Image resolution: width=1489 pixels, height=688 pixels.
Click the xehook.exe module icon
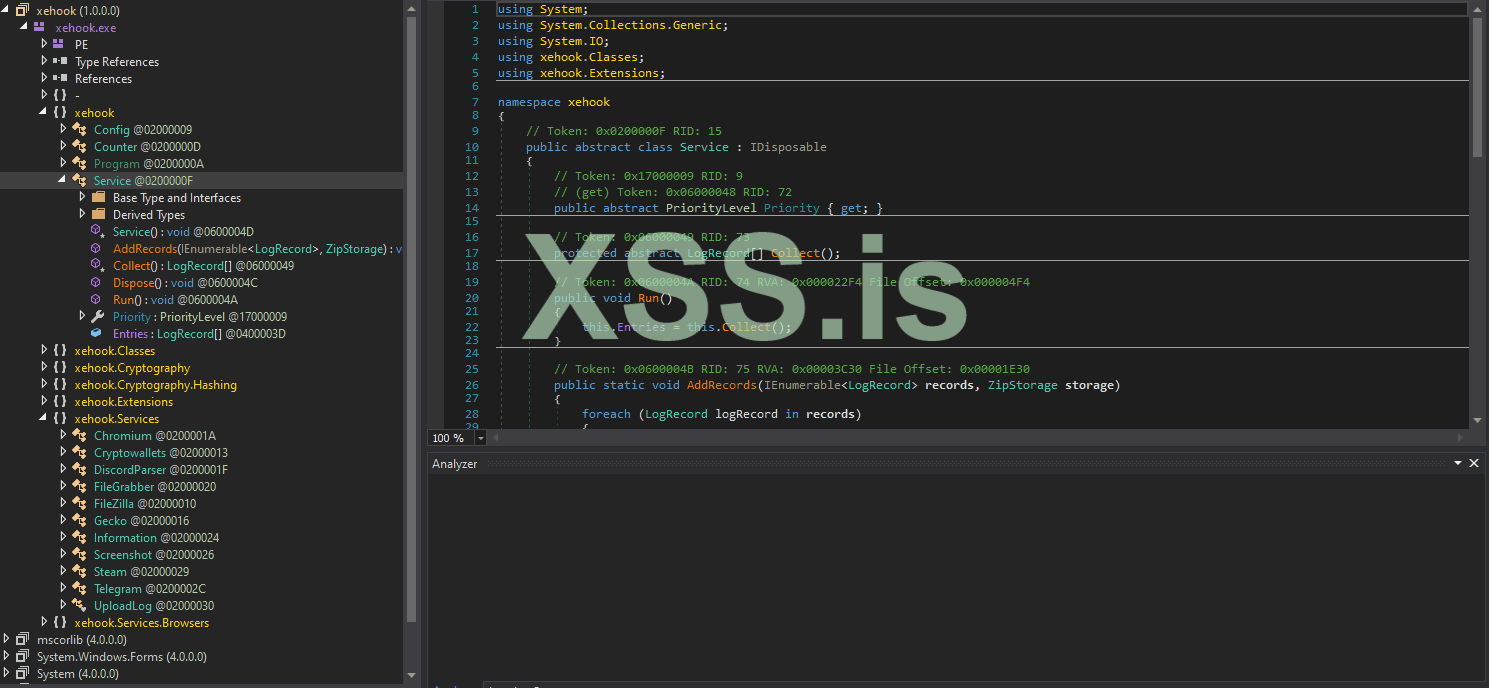click(x=41, y=27)
